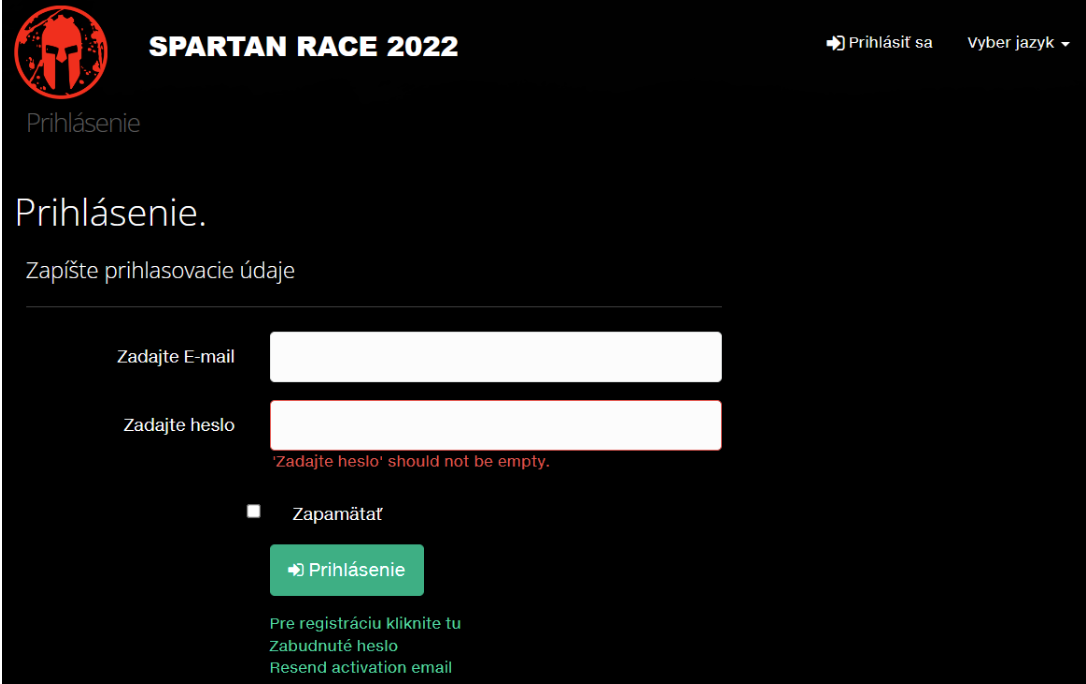Click the Zapíšte prihlasovacie údaje subheading

(x=160, y=270)
